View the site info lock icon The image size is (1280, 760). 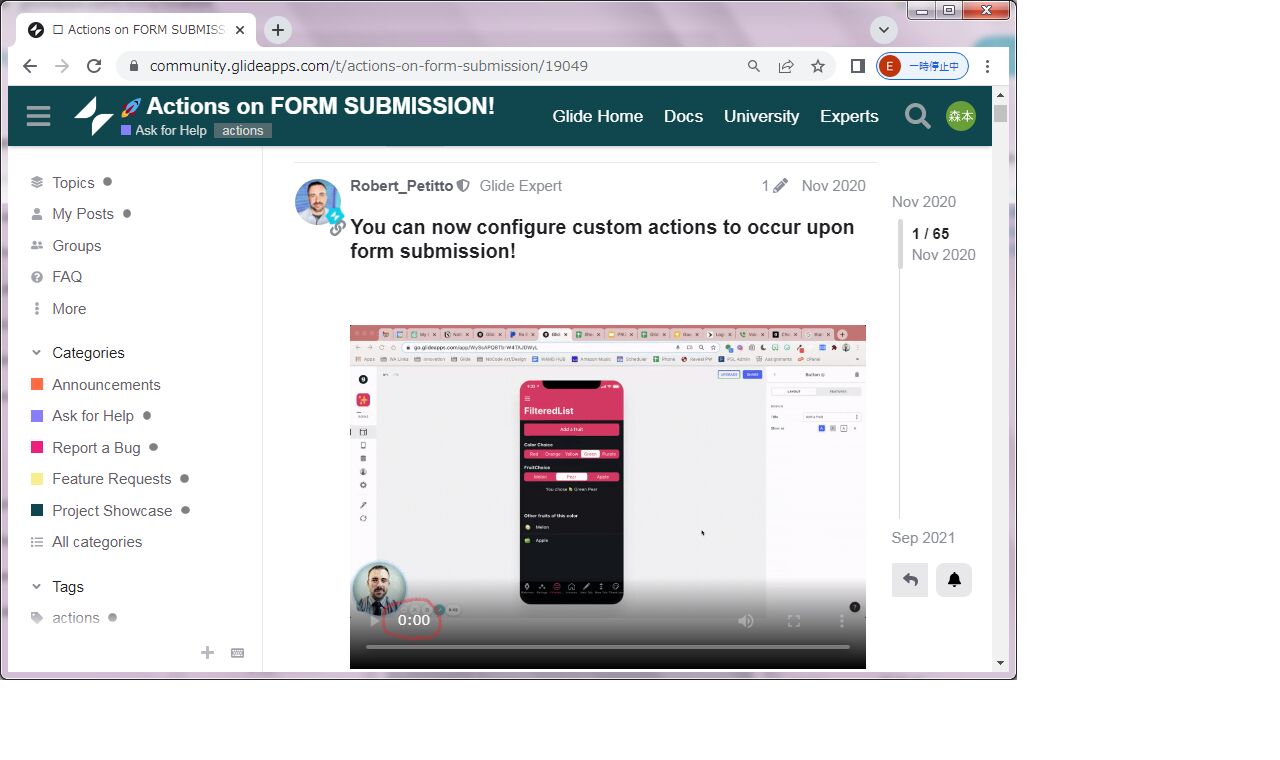(133, 66)
